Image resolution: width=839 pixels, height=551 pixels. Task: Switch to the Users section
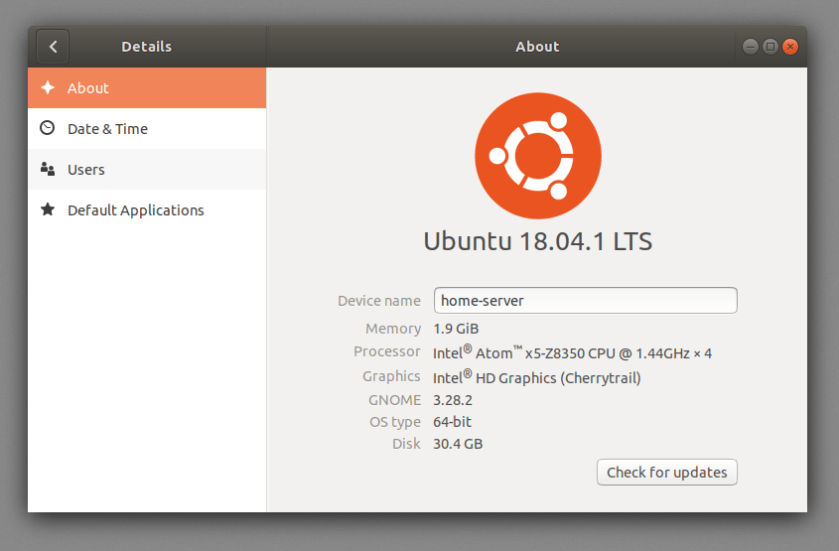tap(86, 169)
